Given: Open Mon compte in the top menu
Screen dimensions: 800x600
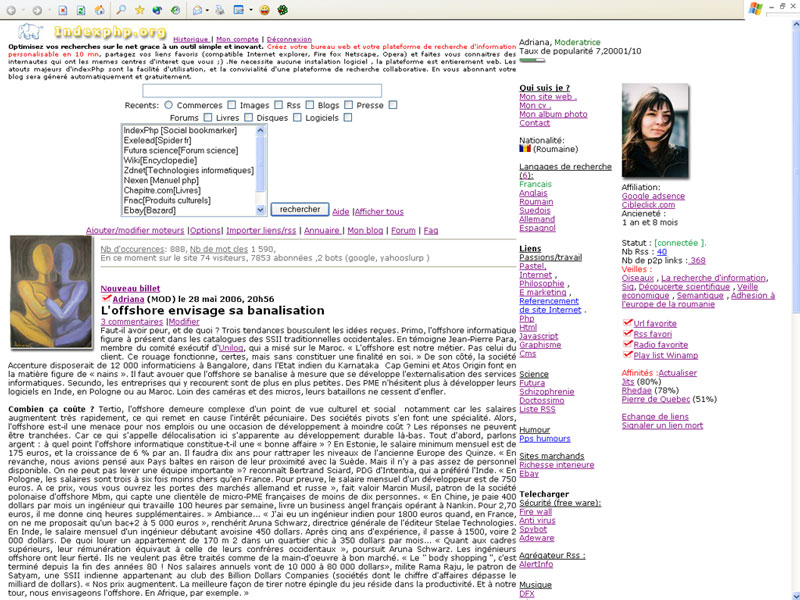Looking at the screenshot, I should pos(237,39).
